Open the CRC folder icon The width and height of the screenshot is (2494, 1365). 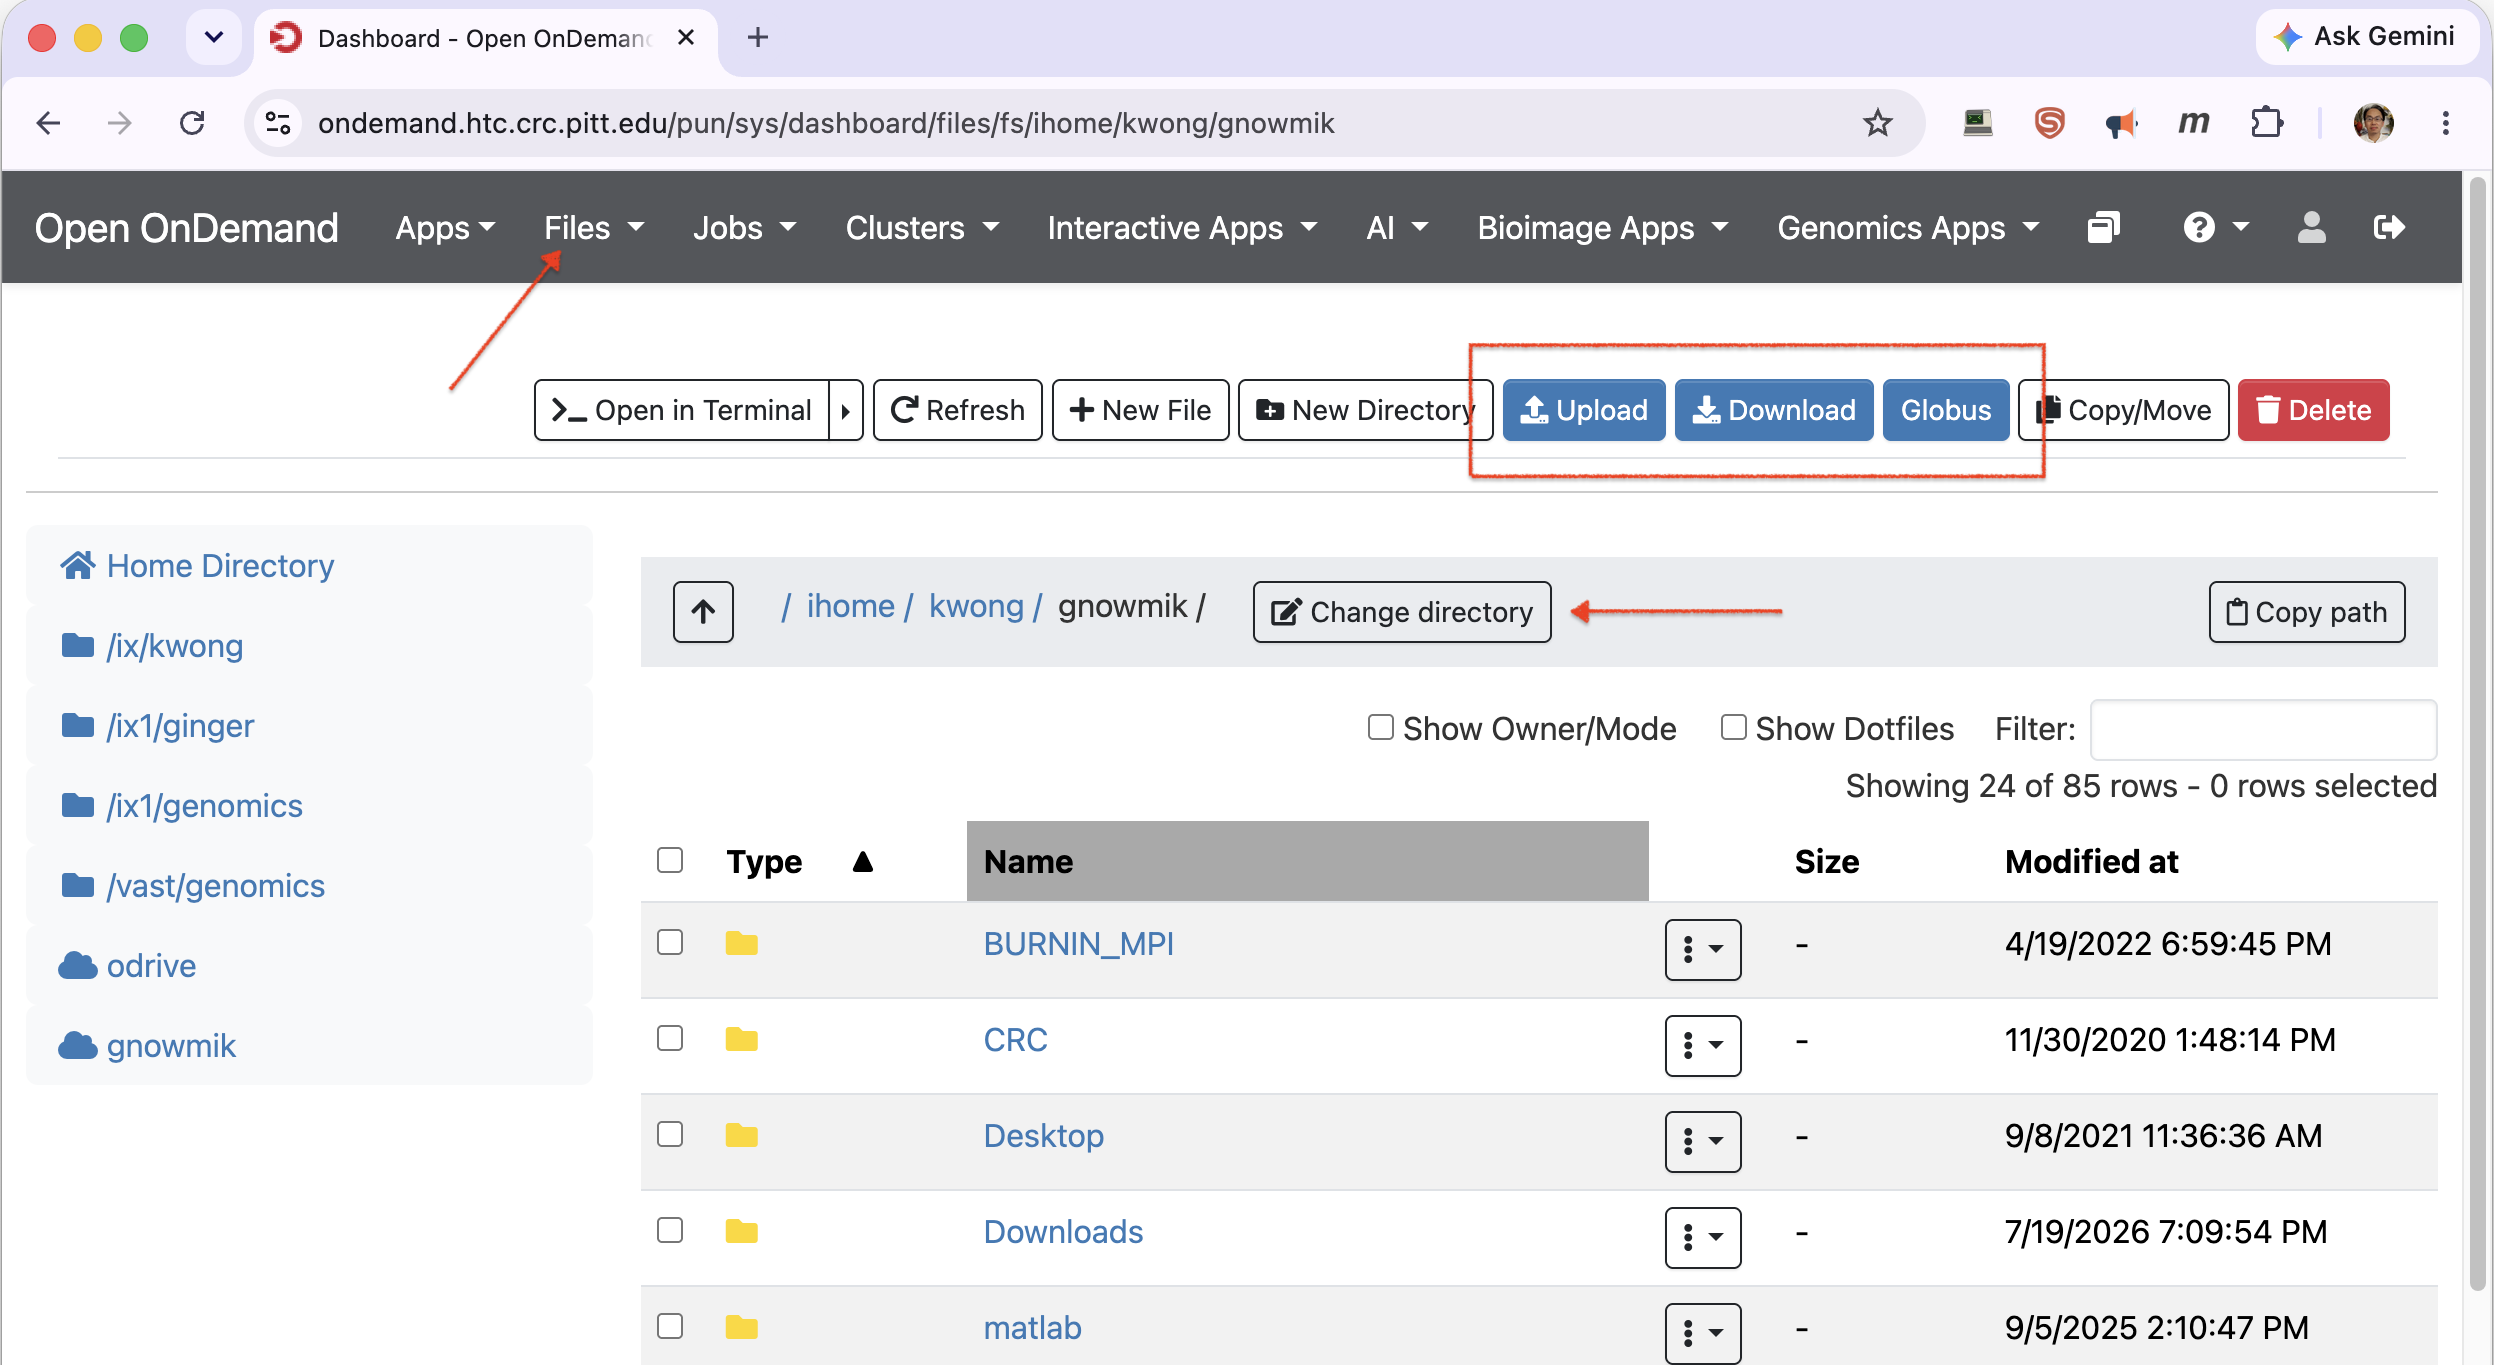pos(741,1039)
